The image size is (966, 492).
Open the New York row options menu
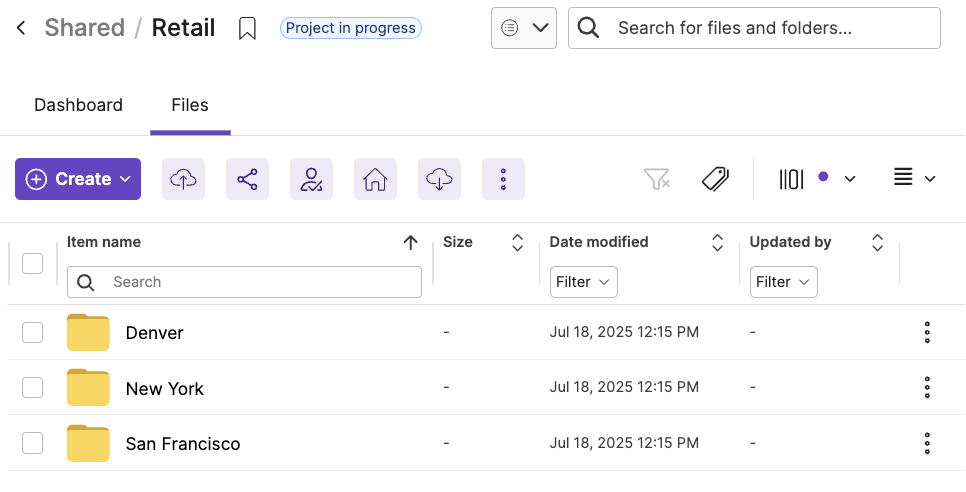pos(927,387)
